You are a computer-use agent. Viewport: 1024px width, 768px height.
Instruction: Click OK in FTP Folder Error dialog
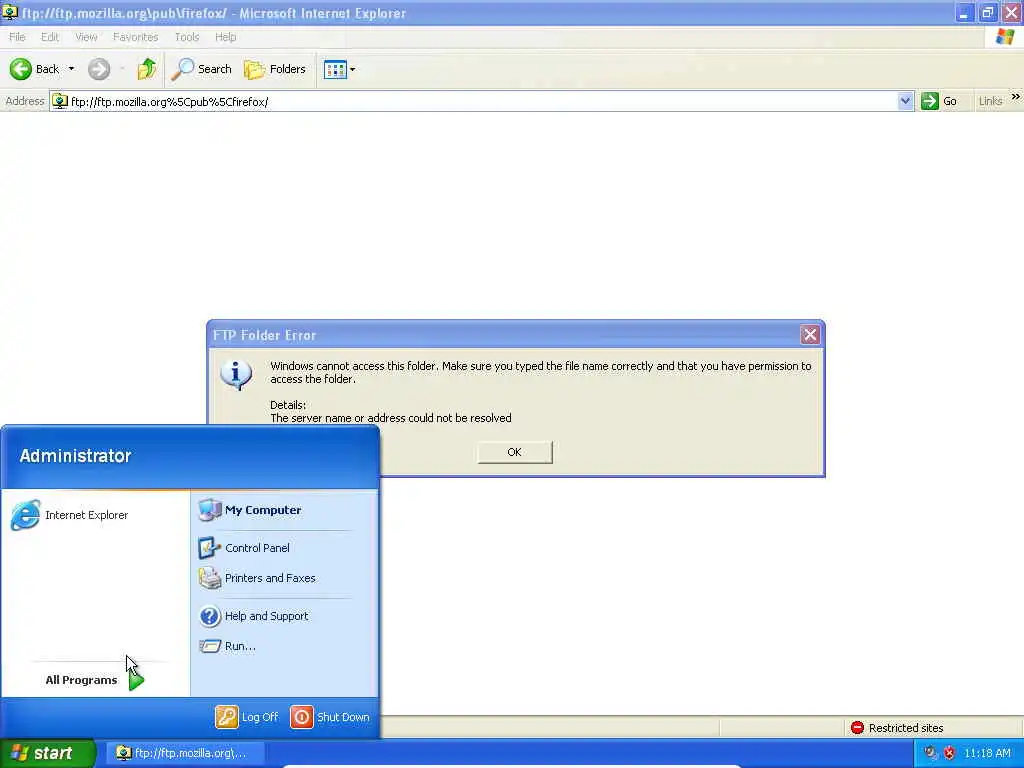(x=515, y=452)
